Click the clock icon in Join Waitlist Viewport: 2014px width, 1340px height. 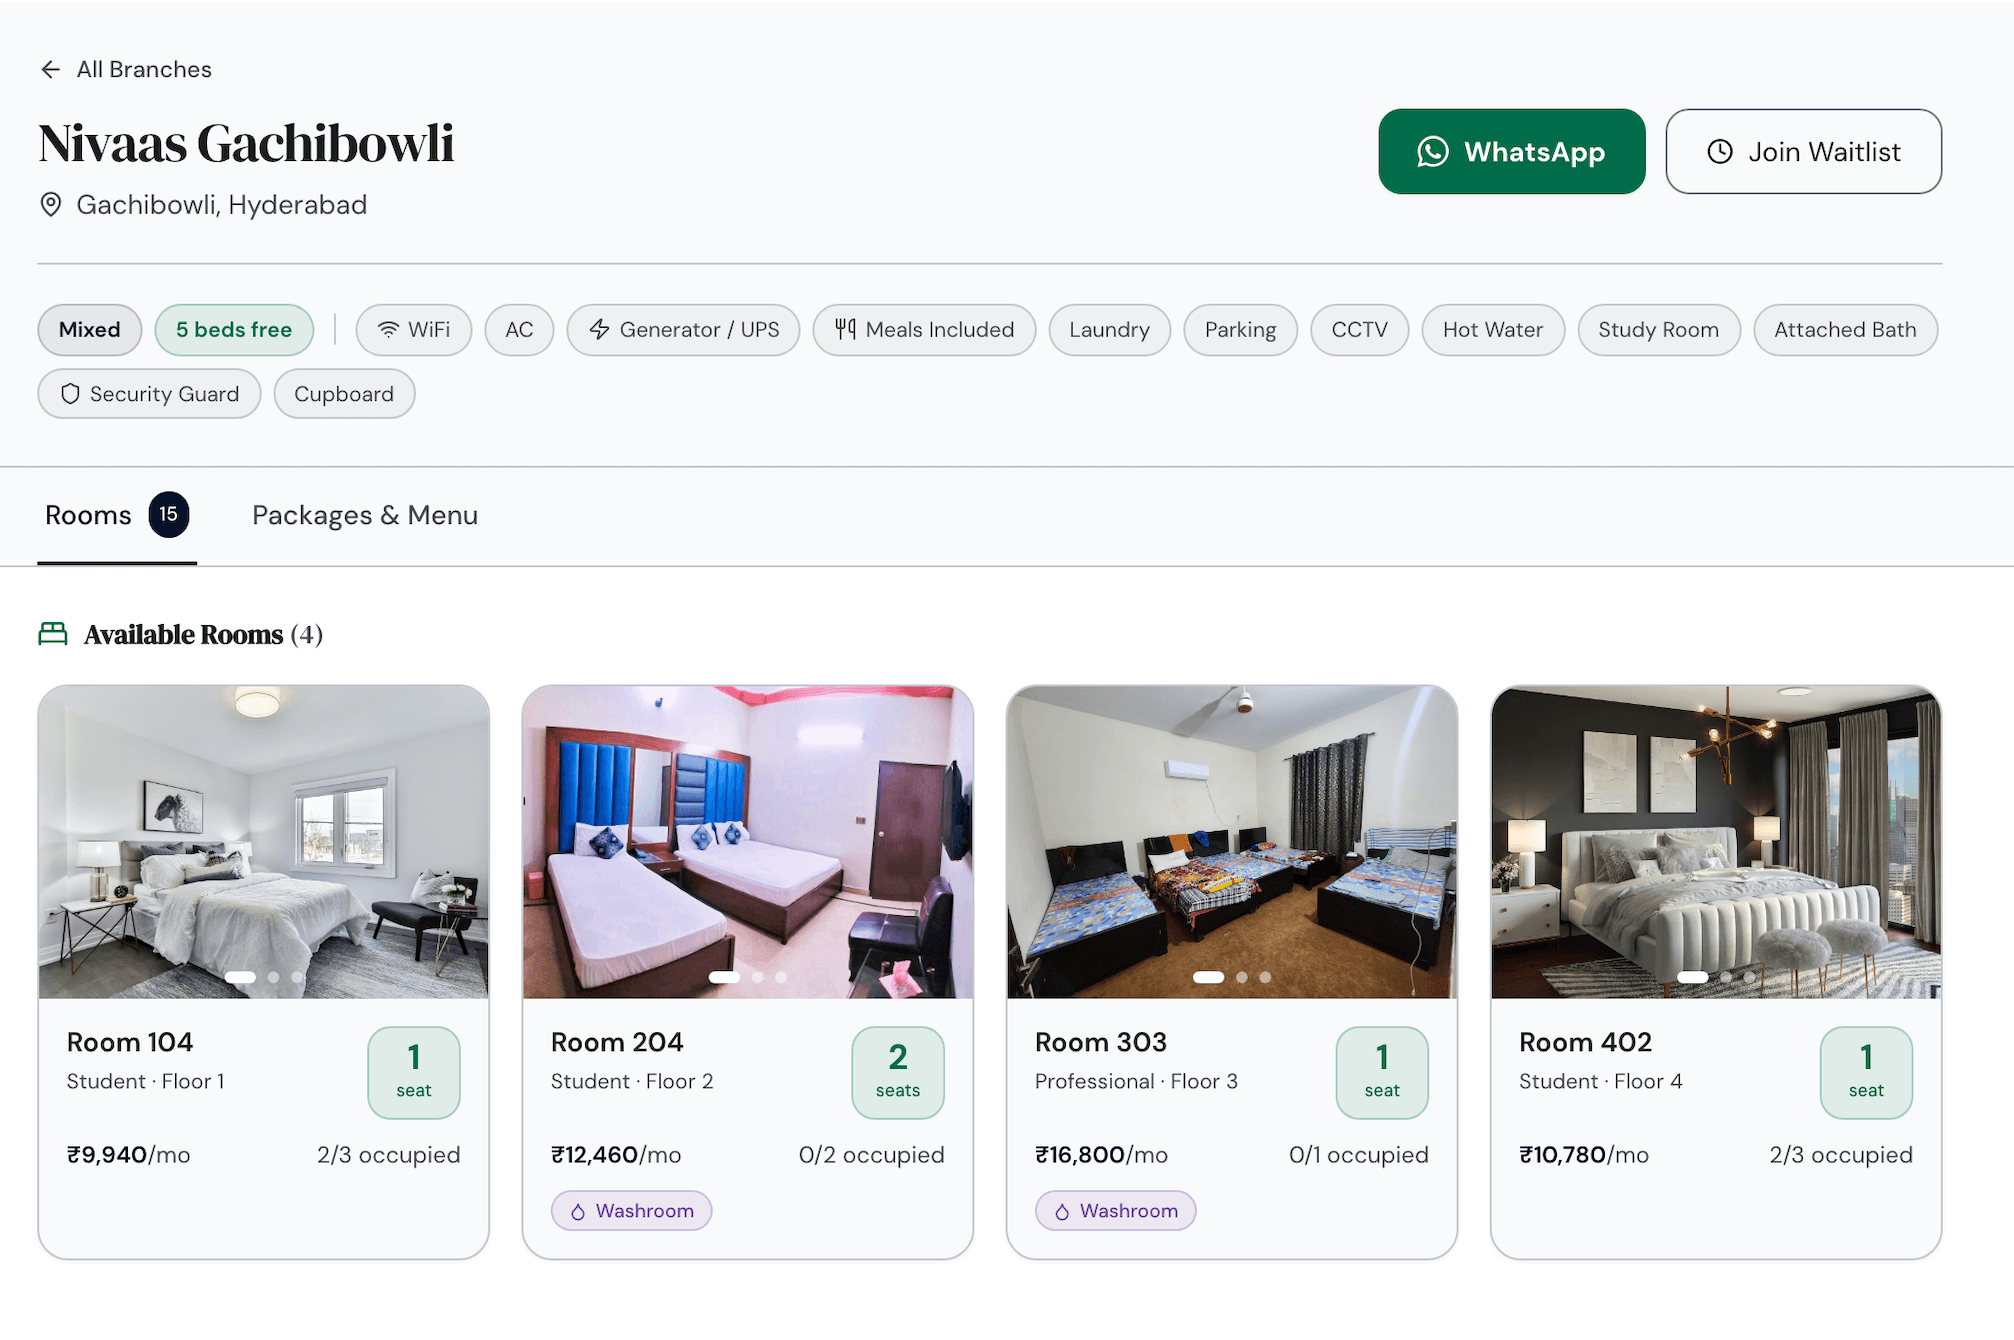pyautogui.click(x=1719, y=152)
